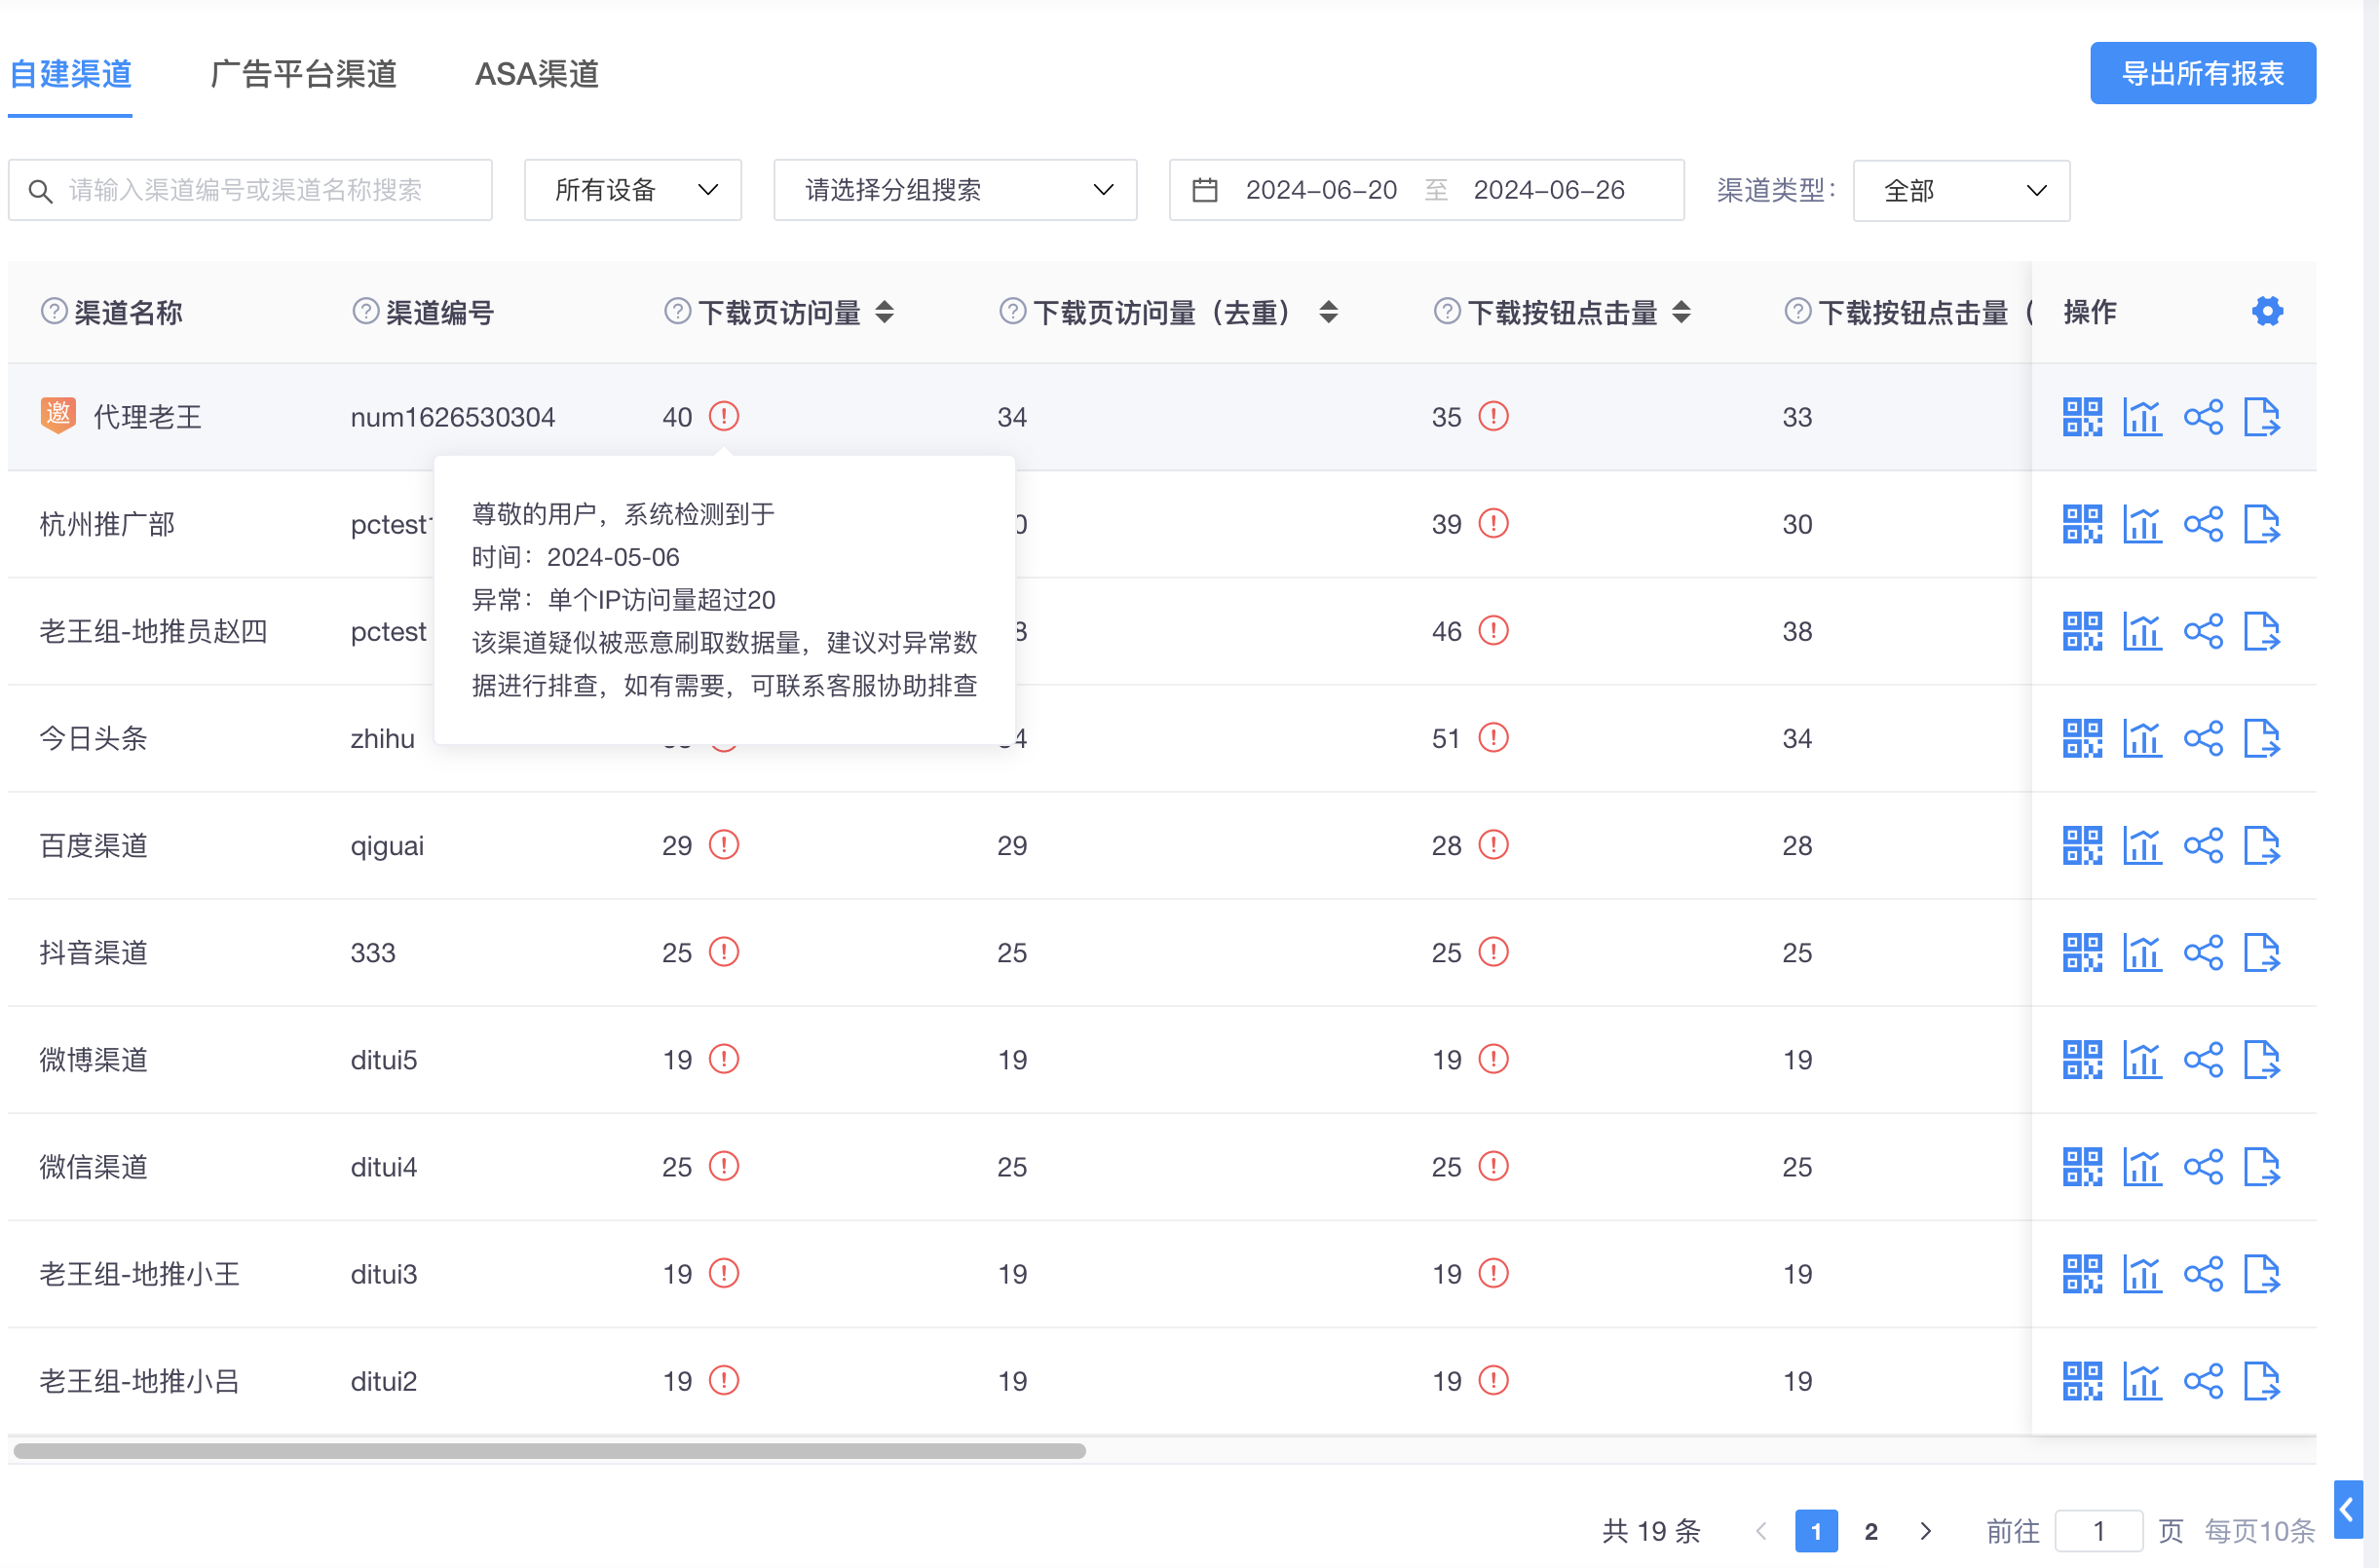Click 导出所有报表 button
This screenshot has width=2379, height=1568.
(x=2202, y=73)
